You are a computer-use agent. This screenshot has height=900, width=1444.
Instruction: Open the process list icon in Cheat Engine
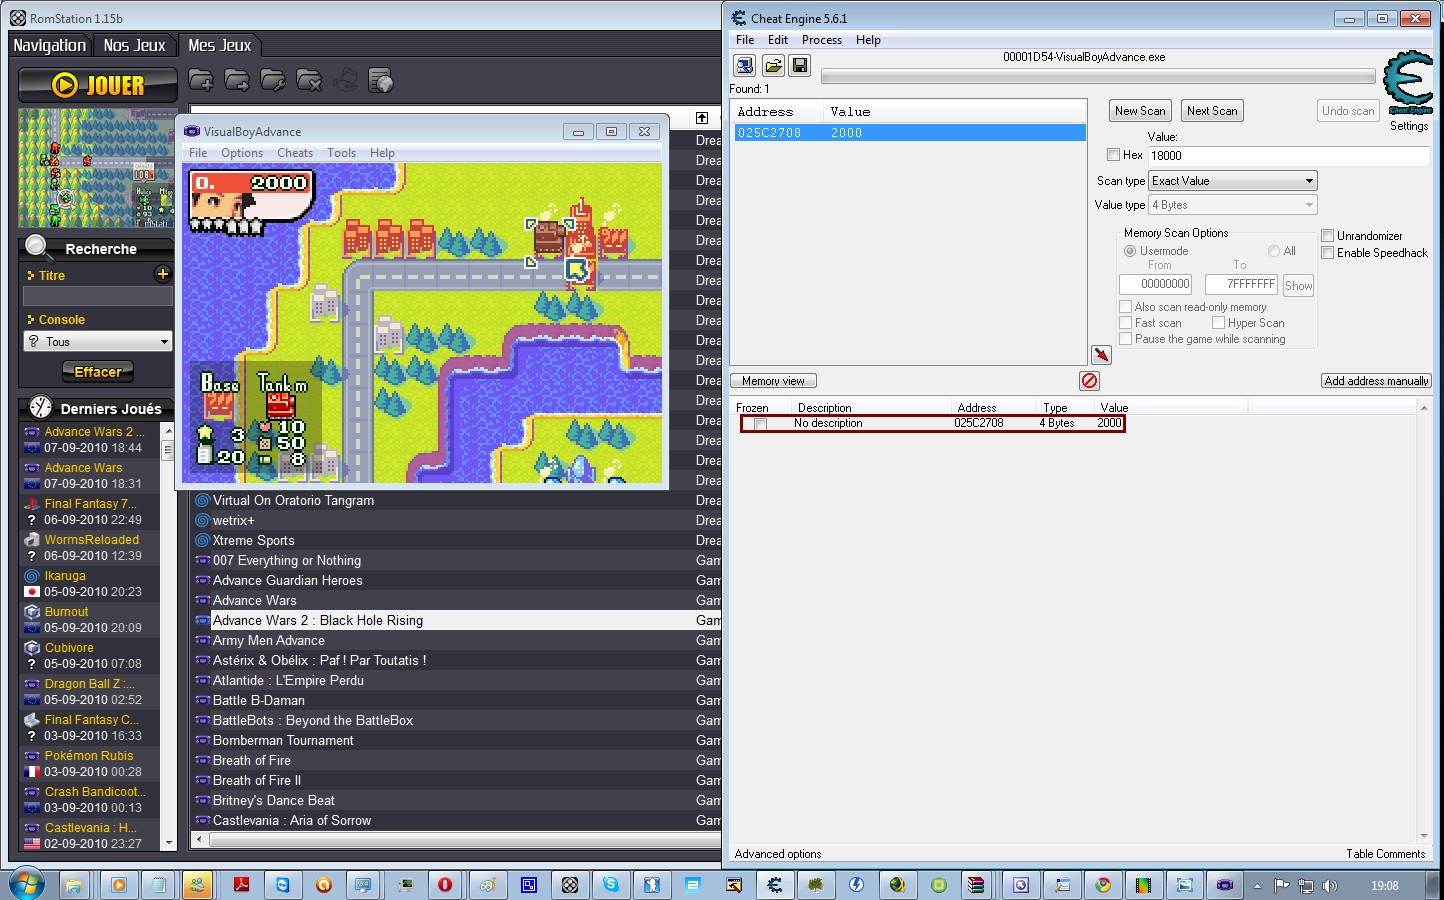[x=745, y=65]
